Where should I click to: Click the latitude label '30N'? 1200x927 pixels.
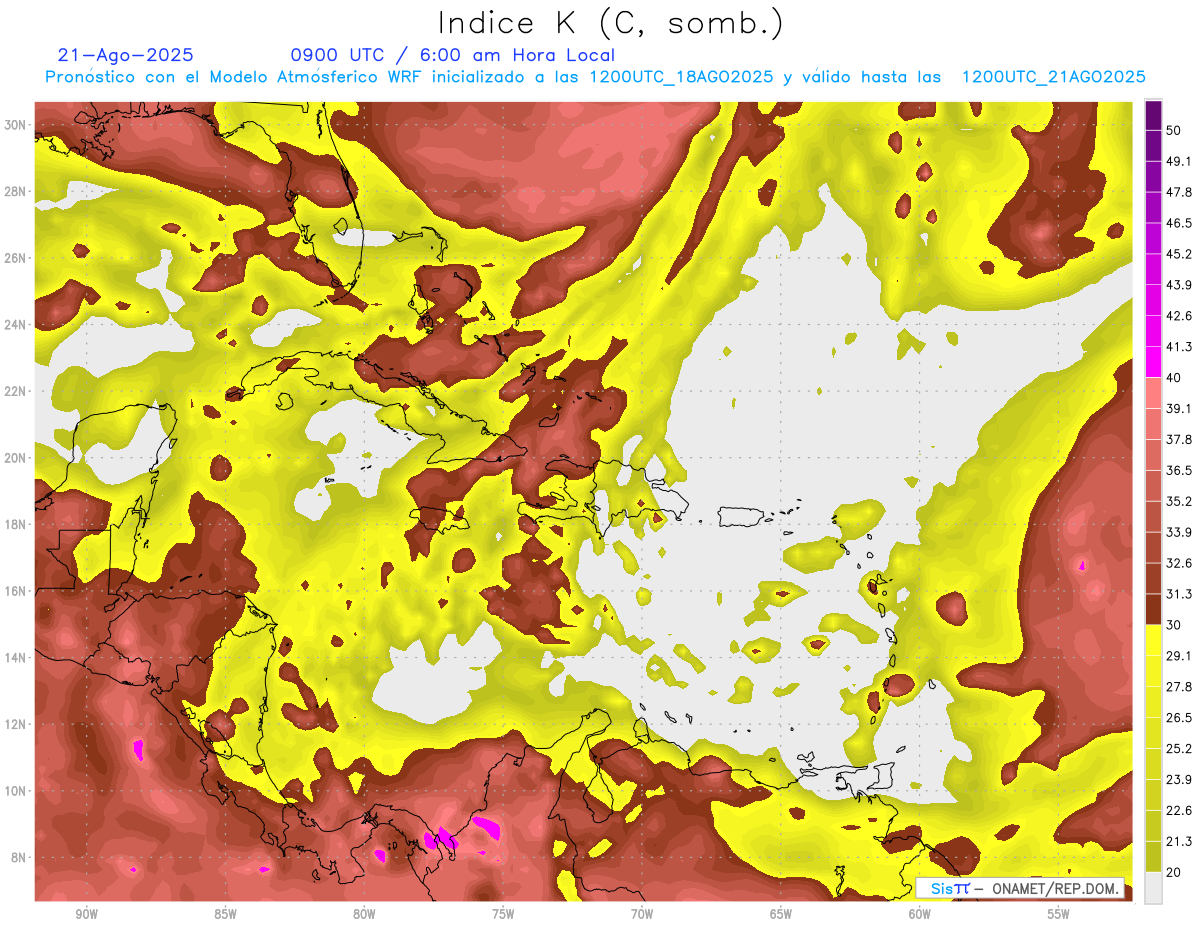tap(14, 125)
